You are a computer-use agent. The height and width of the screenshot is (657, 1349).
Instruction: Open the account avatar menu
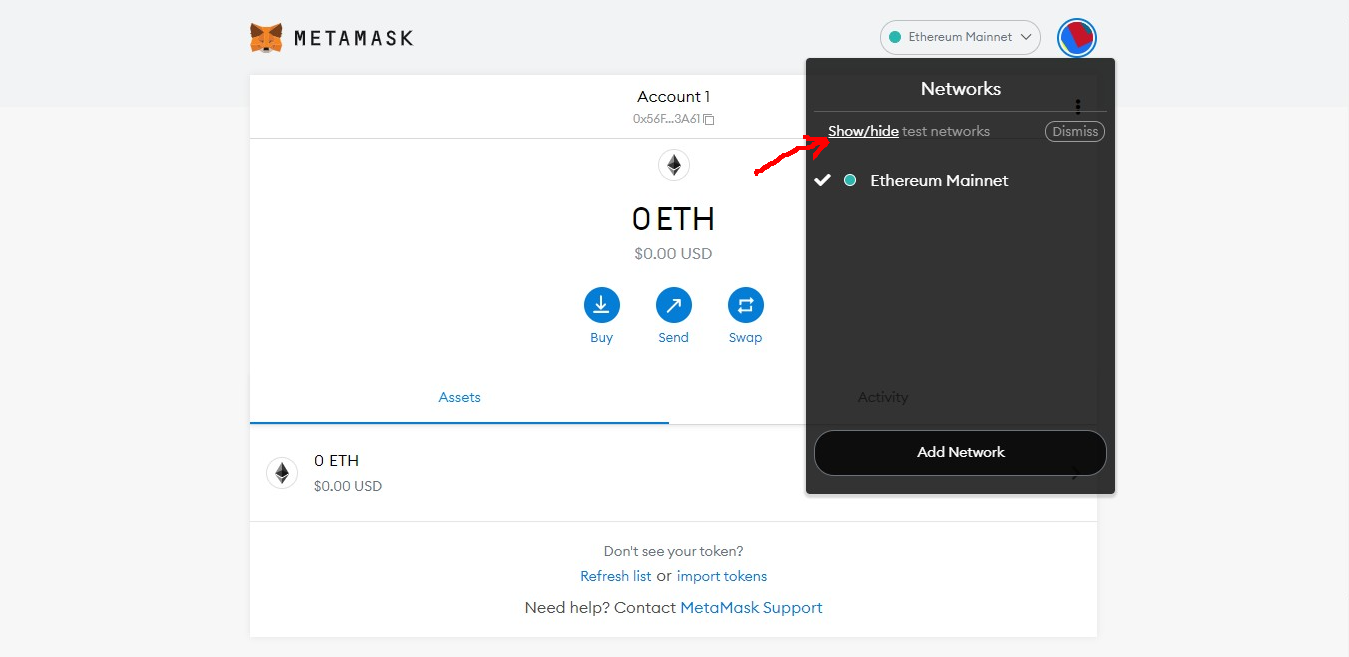(x=1077, y=38)
